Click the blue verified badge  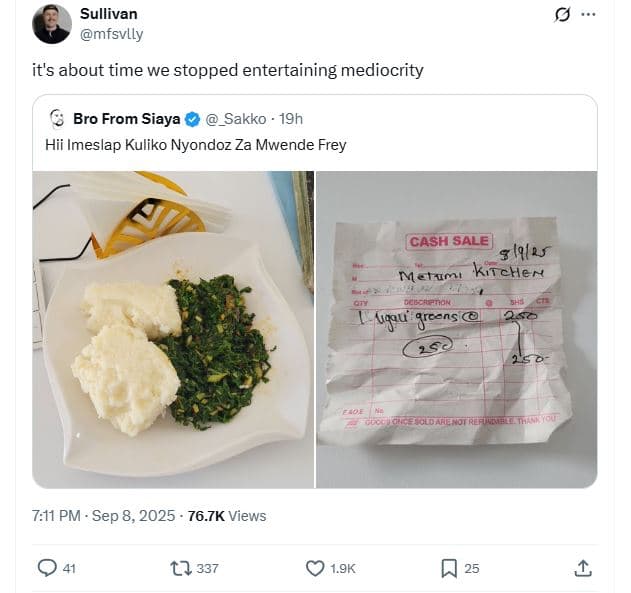(x=193, y=119)
